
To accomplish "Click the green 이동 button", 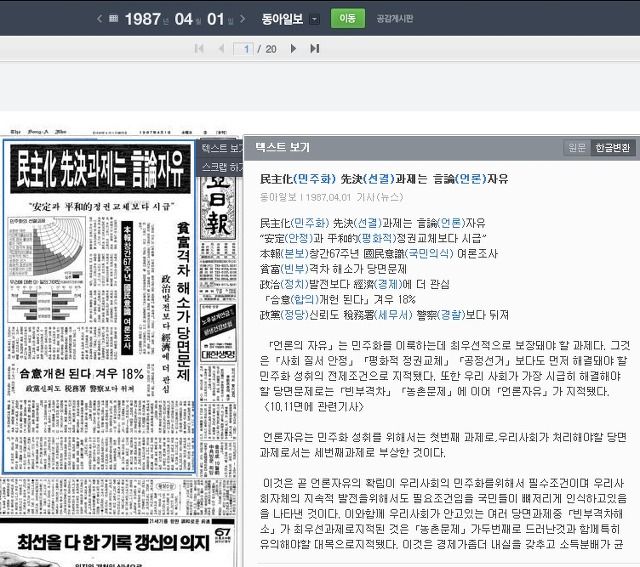I will click(x=347, y=18).
